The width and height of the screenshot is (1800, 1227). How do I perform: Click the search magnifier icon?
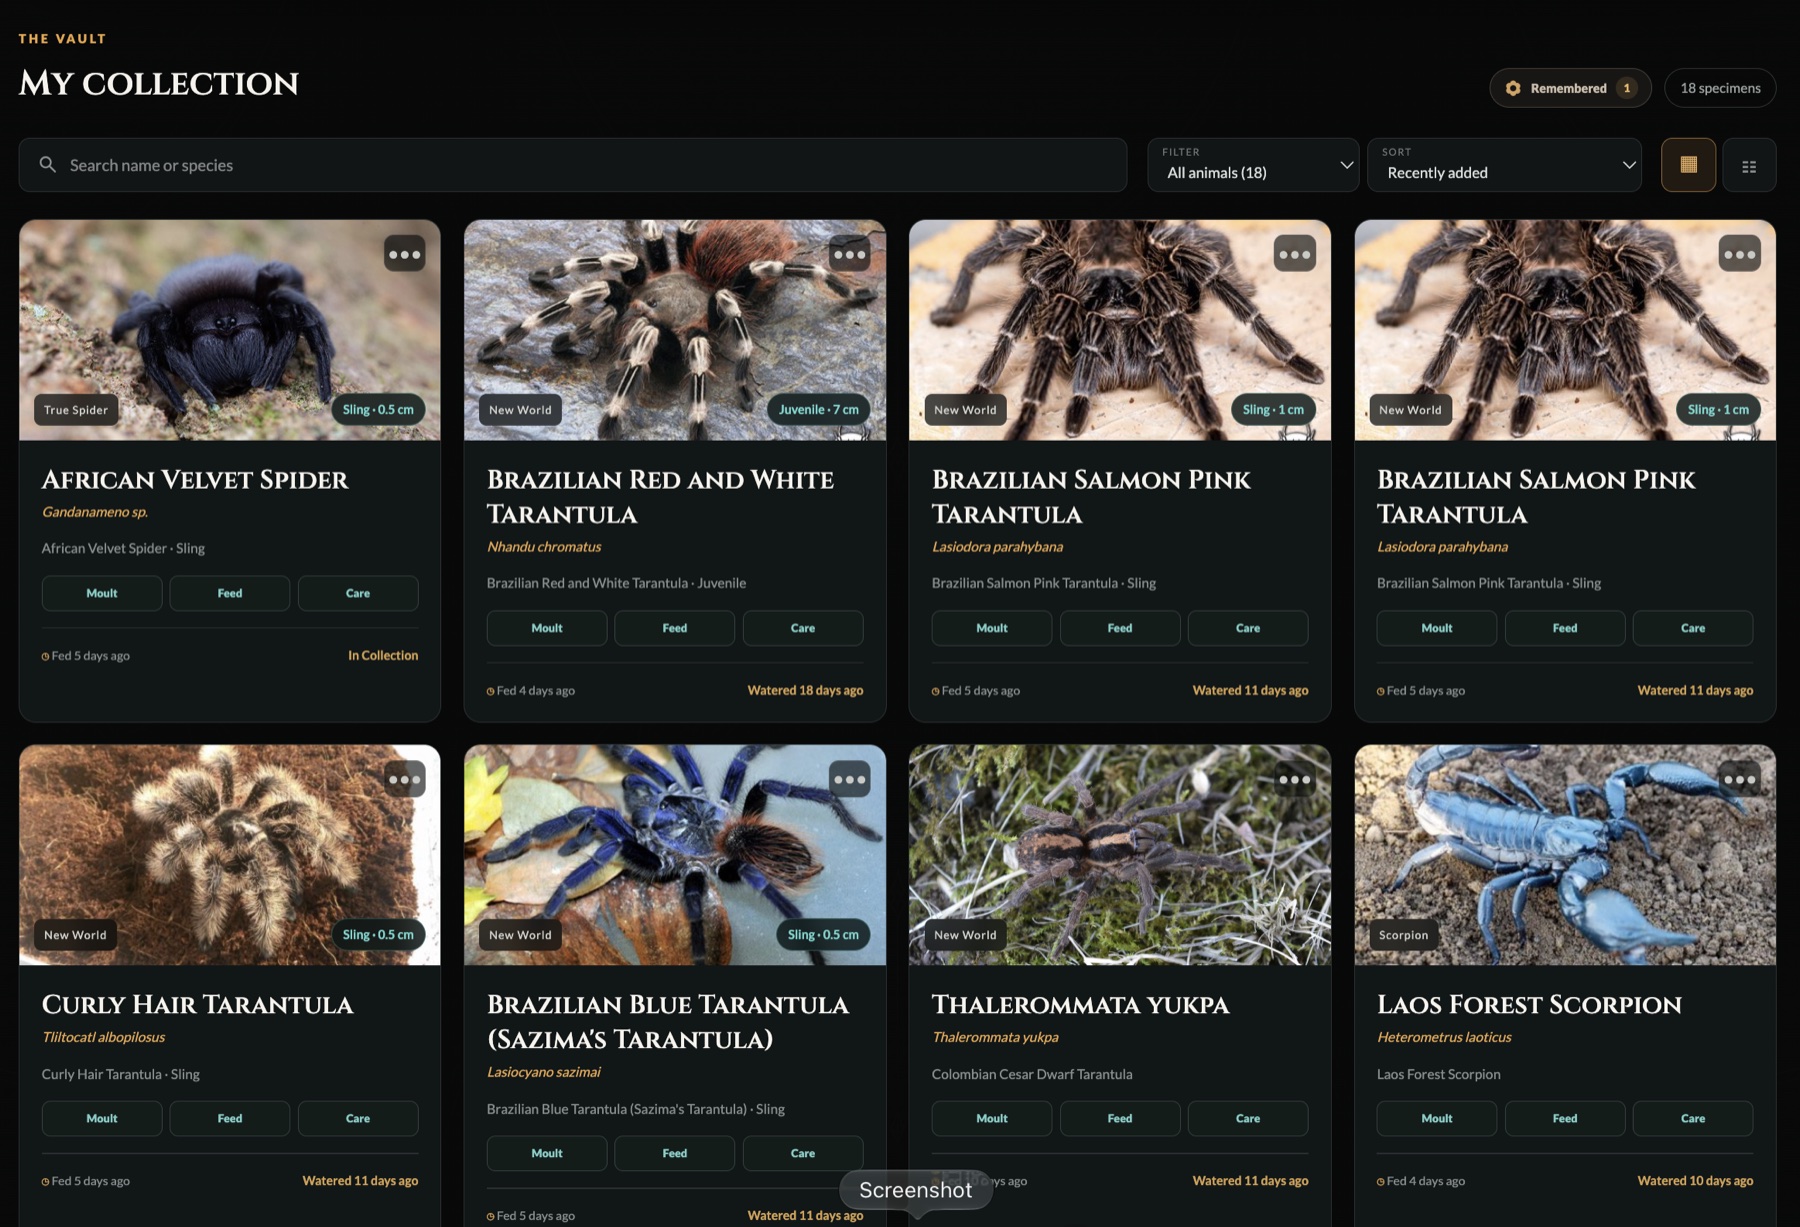47,164
